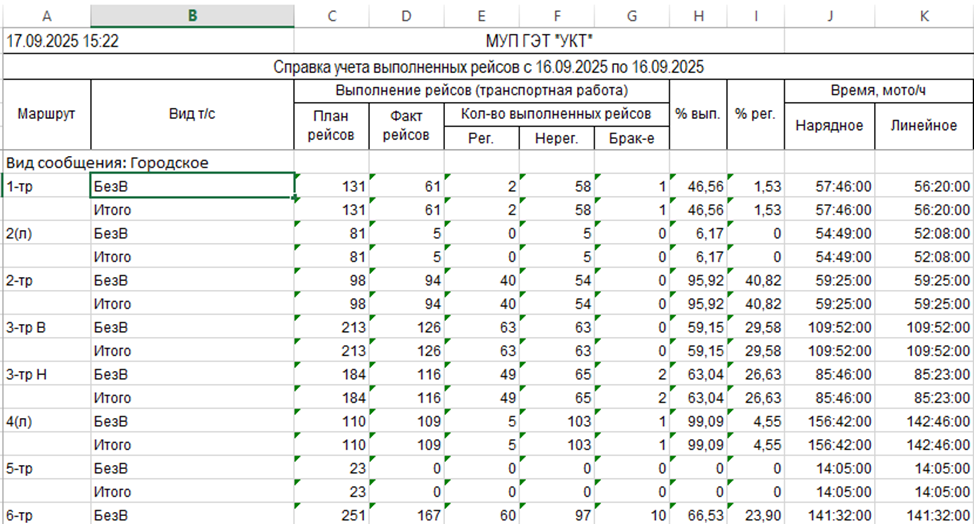Screen dimensions: 974x524
Task: Click the Брак-е subheader cell
Action: 631,138
